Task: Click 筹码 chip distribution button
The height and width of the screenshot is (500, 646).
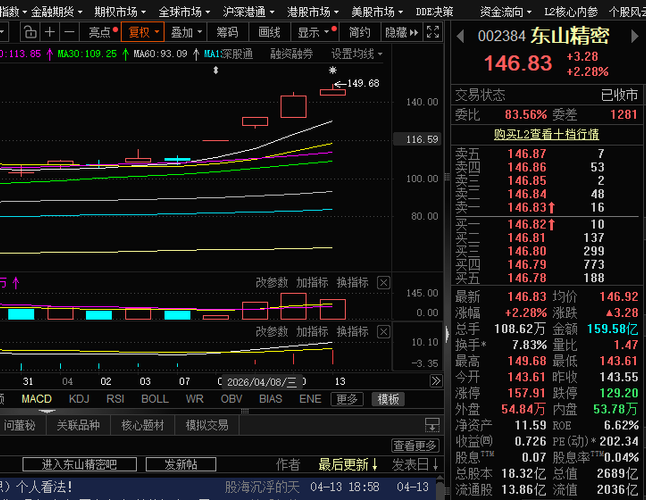Action: pos(227,32)
